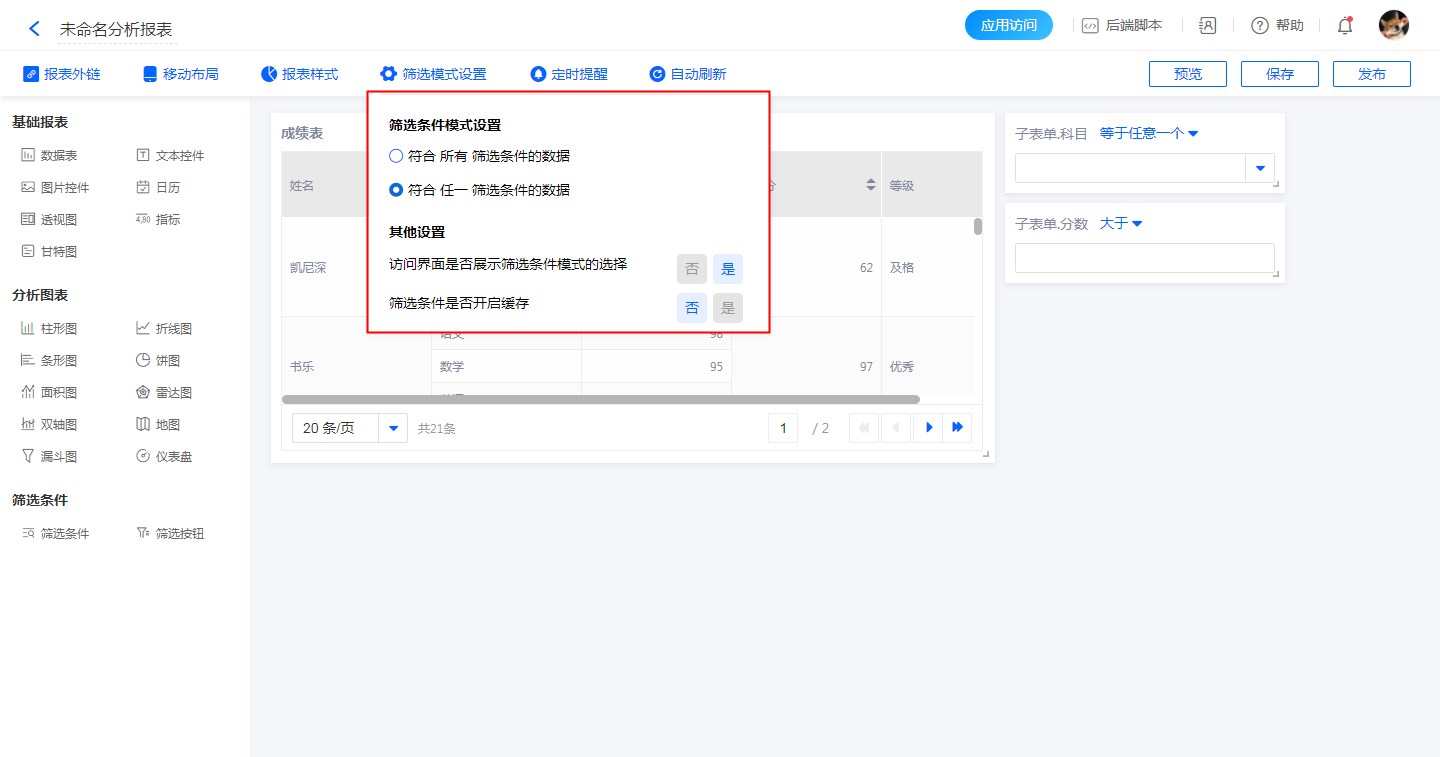Add a 饼图 pie chart component

pyautogui.click(x=158, y=360)
